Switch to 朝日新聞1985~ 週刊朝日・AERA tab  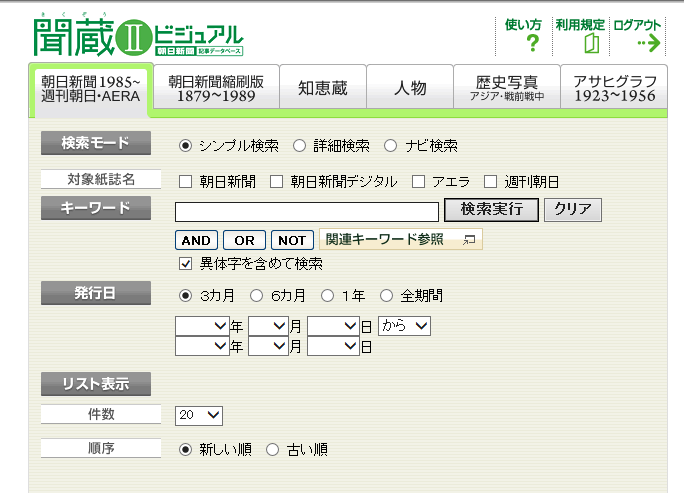pyautogui.click(x=91, y=89)
